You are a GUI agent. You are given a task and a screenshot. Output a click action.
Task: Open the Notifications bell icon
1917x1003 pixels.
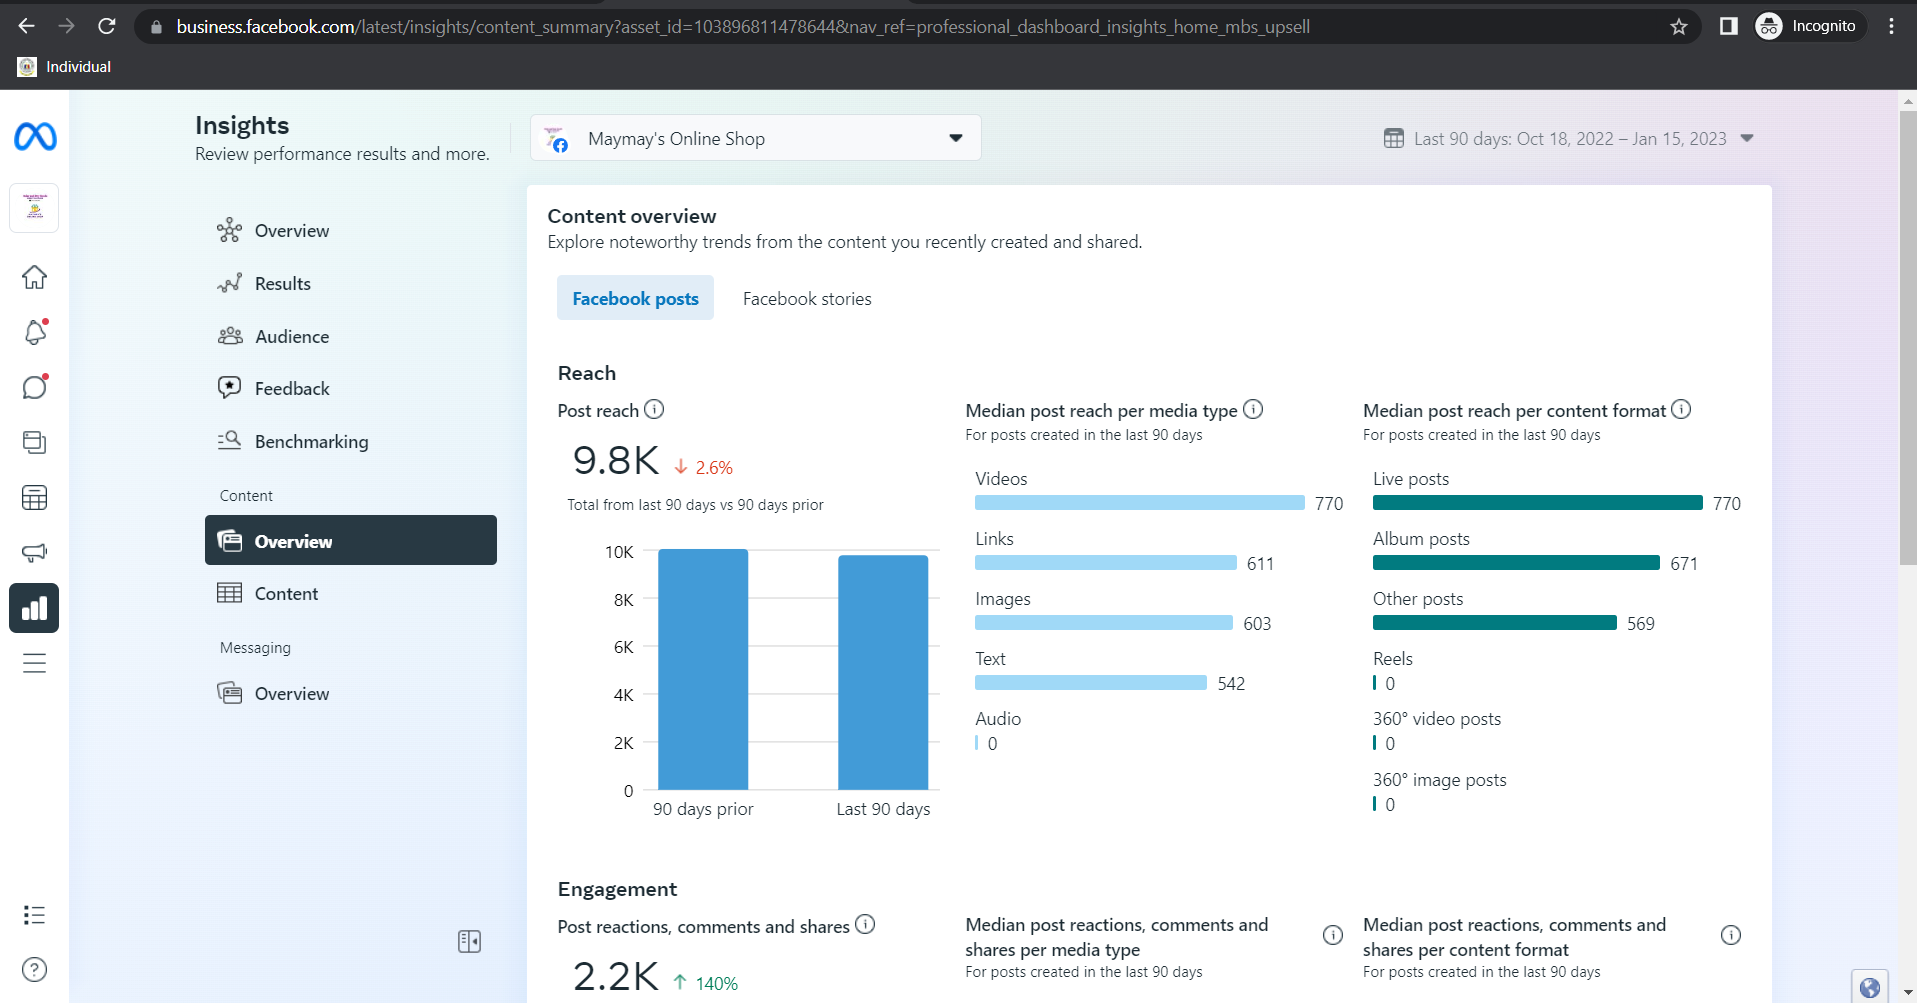(35, 332)
